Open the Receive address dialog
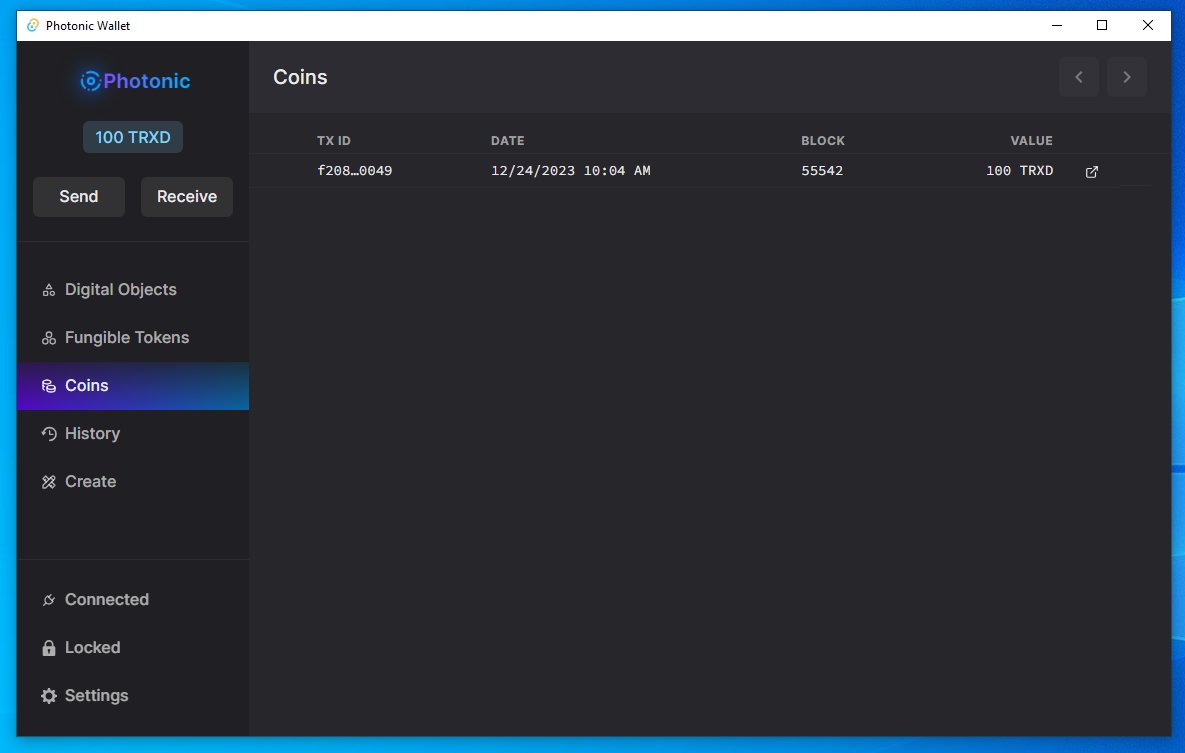Screen dimensions: 1185x753 (x=187, y=197)
